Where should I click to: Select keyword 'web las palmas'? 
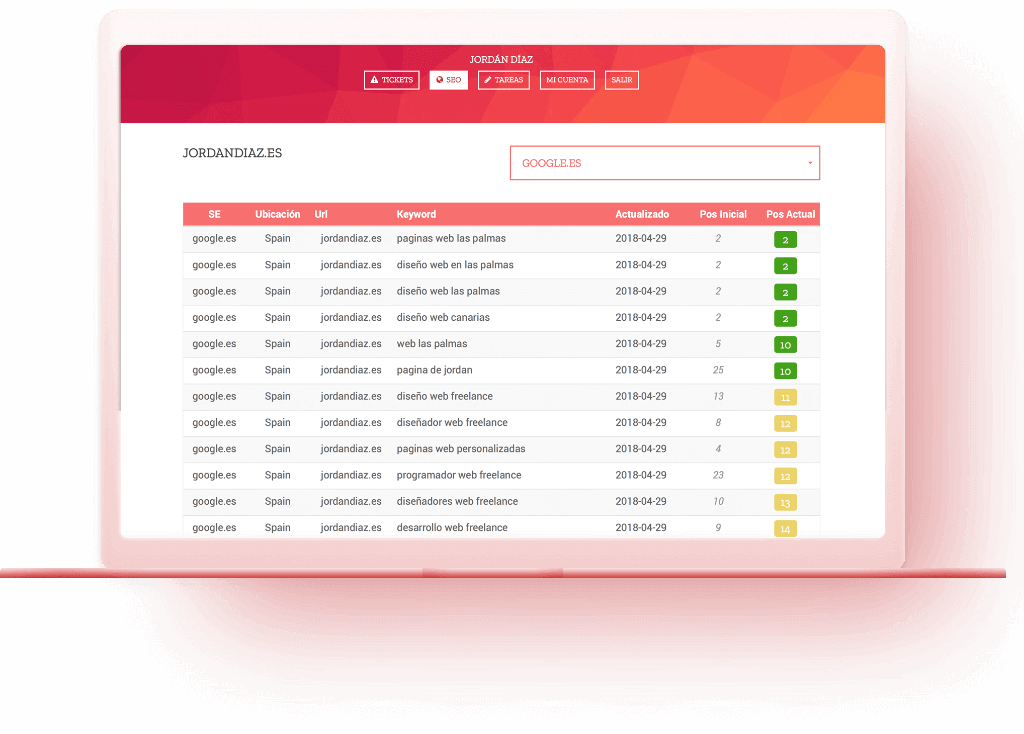(432, 343)
